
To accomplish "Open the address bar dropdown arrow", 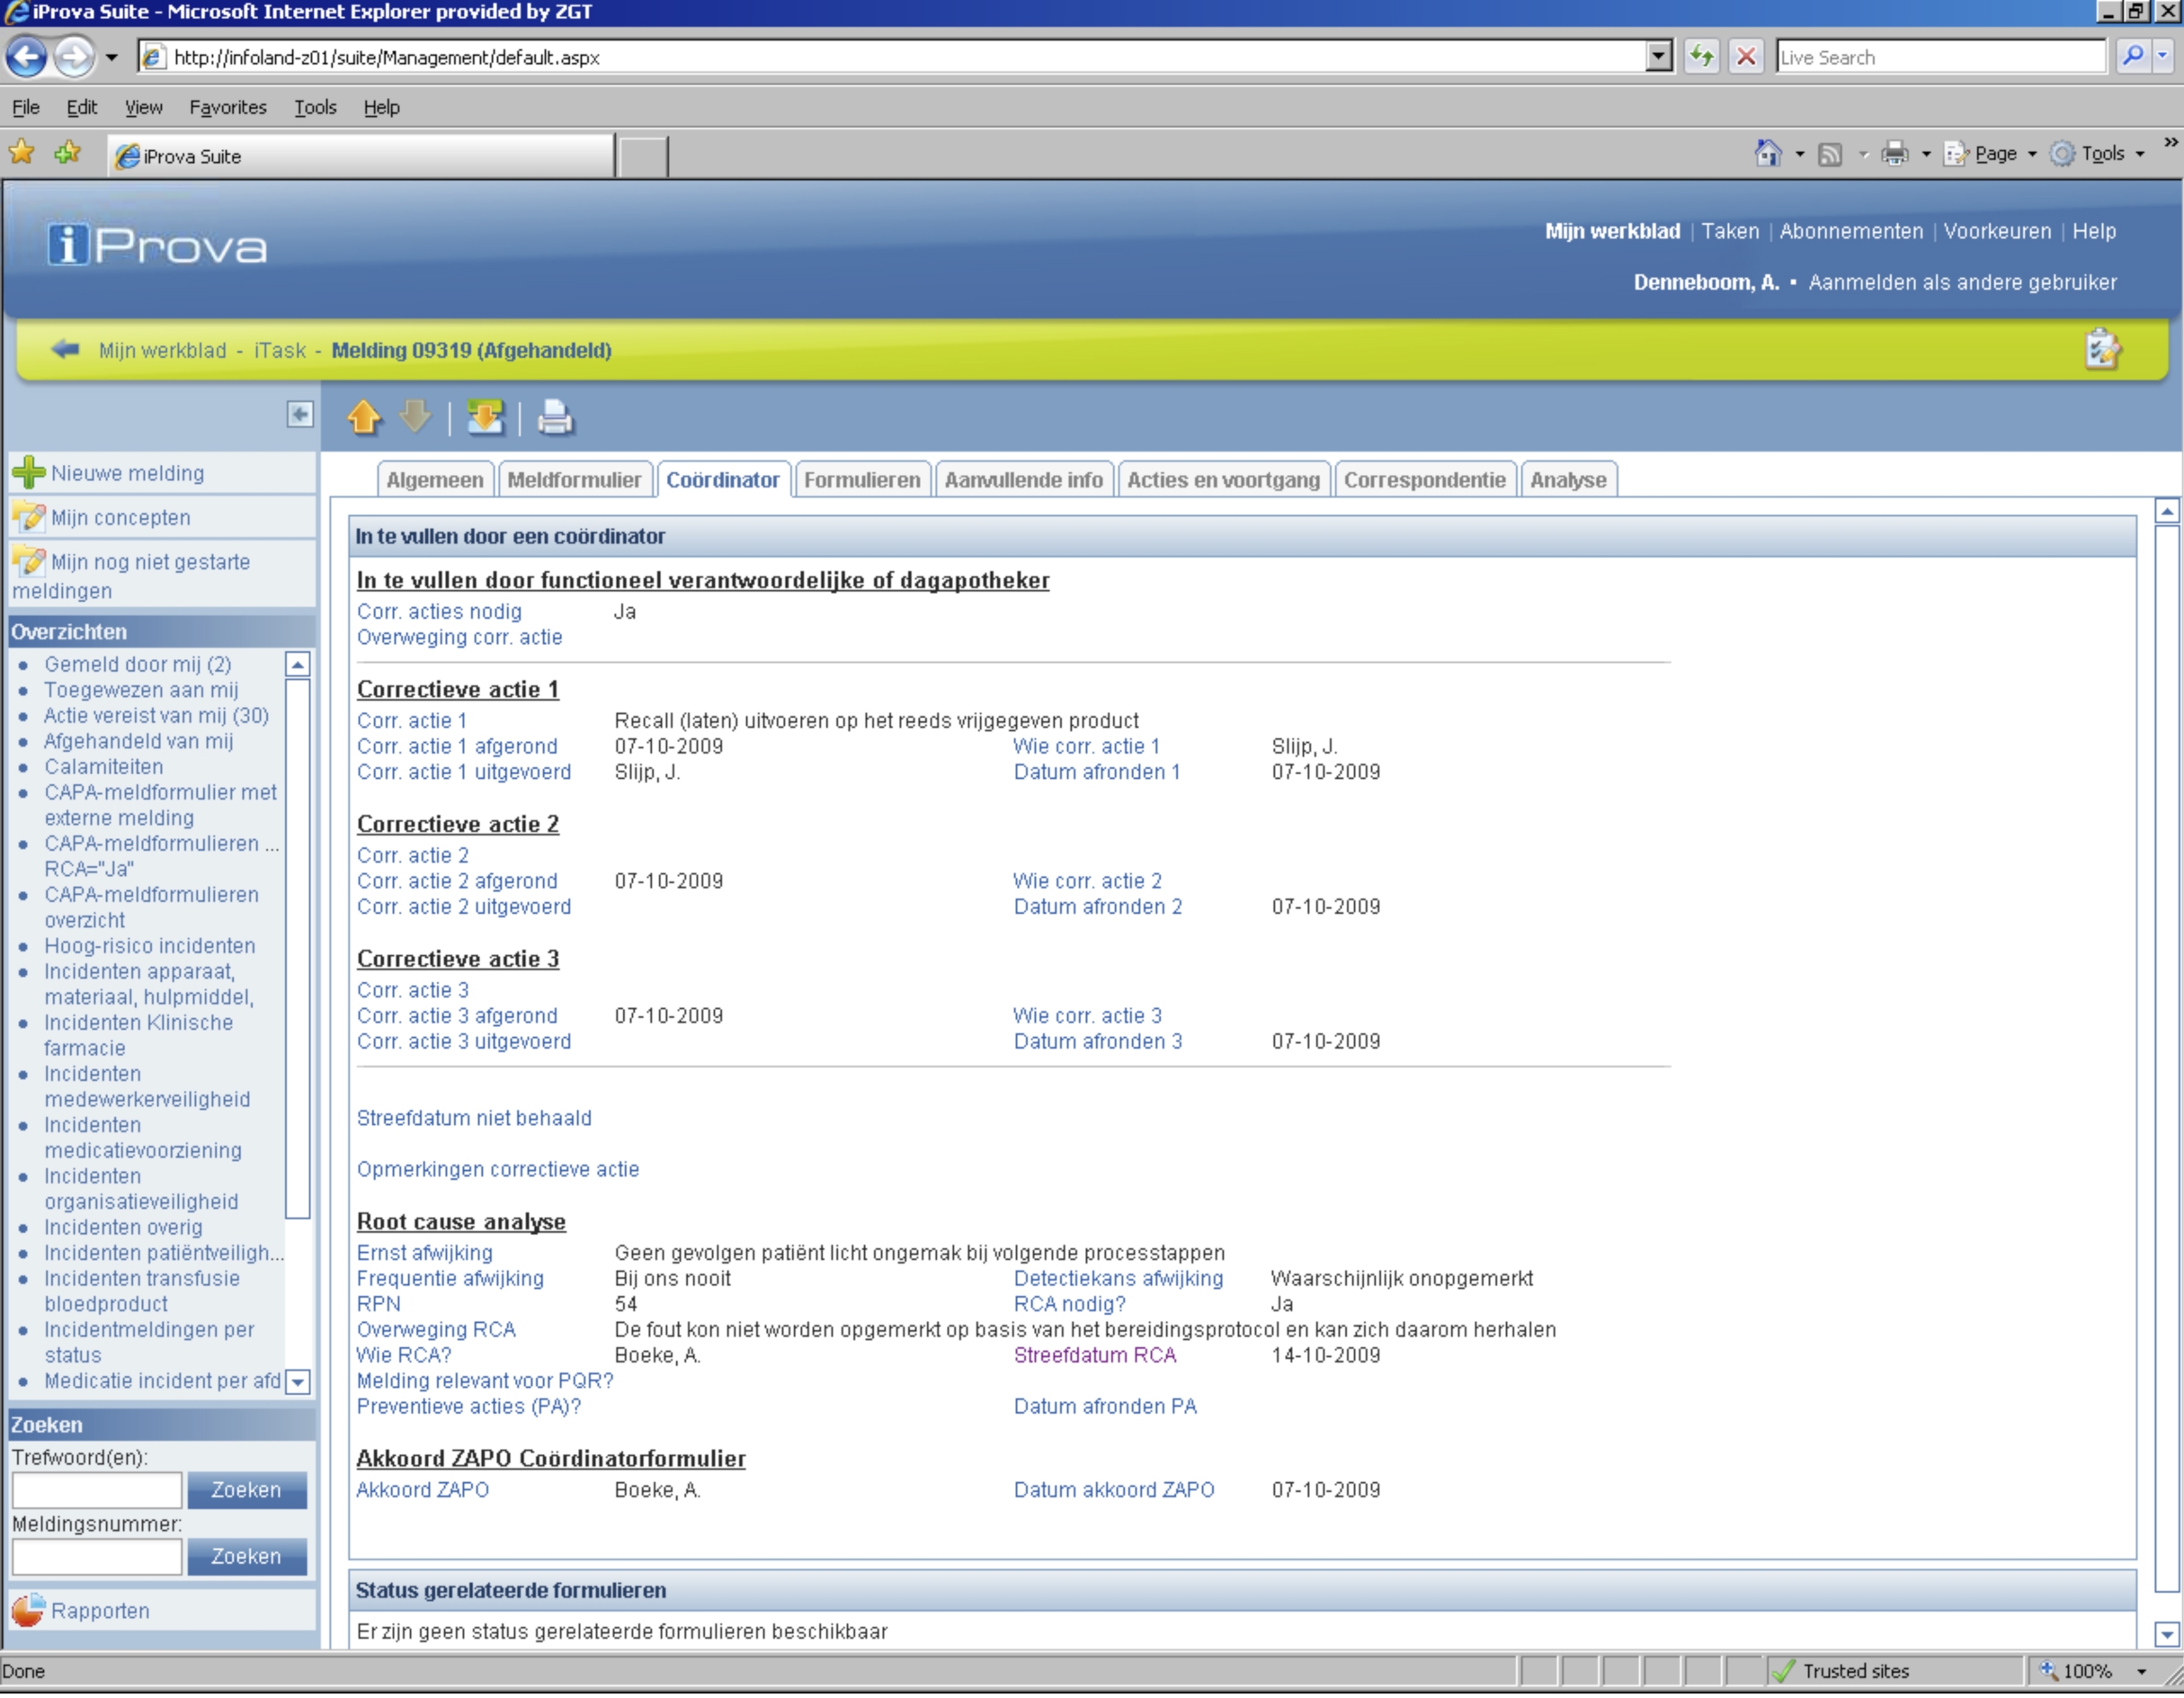I will pos(1658,57).
